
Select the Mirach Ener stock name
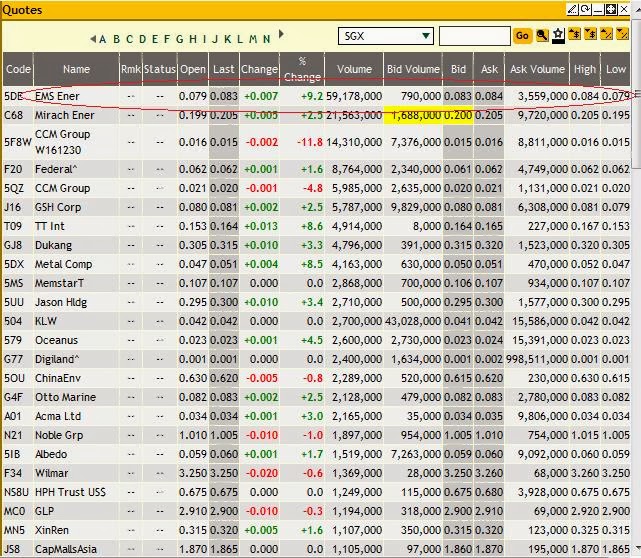(x=65, y=115)
